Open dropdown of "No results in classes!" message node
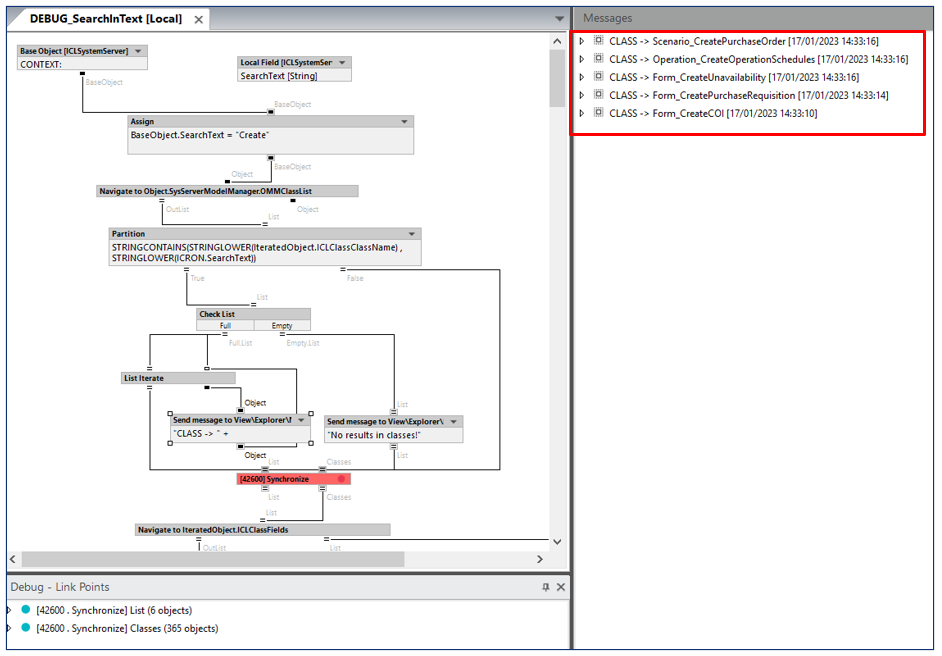Image resolution: width=942 pixels, height=656 pixels. pos(454,422)
